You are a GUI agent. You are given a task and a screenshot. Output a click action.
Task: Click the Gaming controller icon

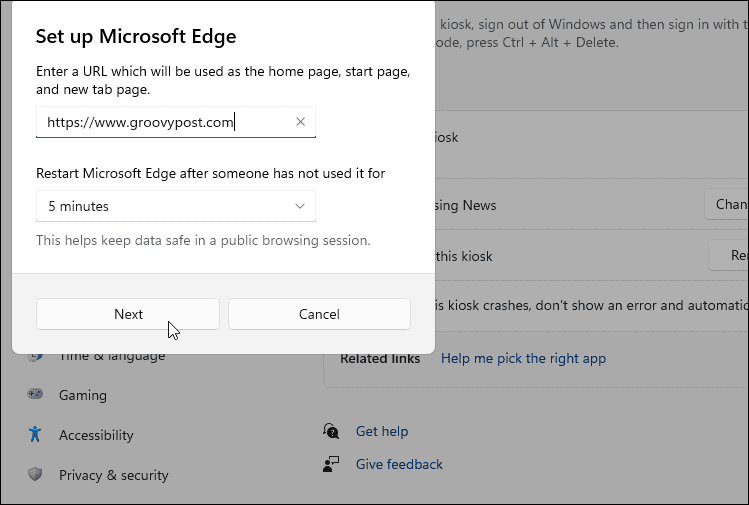[x=36, y=394]
